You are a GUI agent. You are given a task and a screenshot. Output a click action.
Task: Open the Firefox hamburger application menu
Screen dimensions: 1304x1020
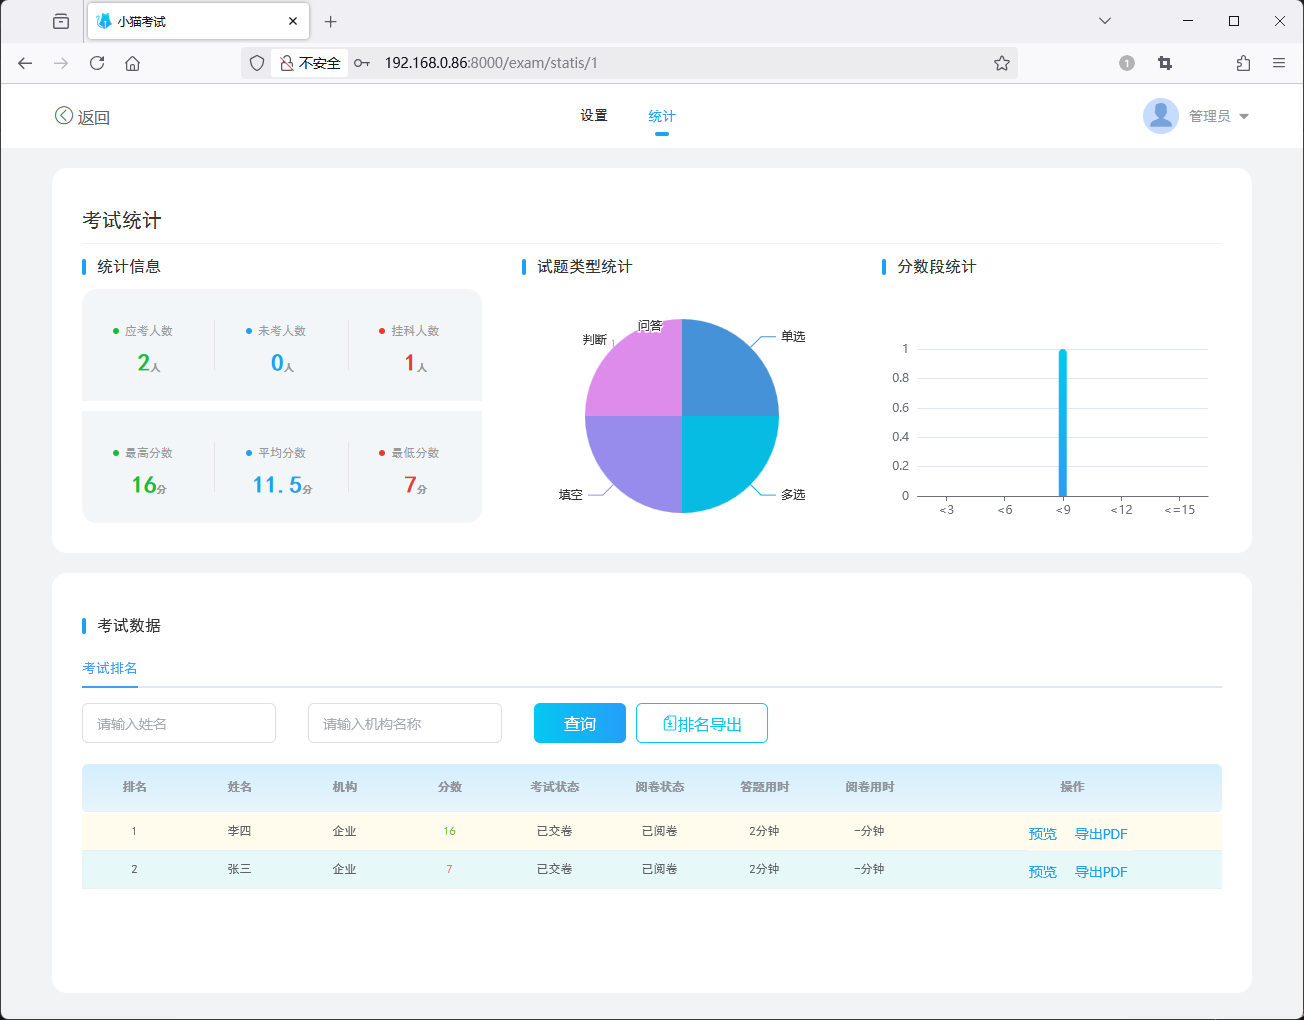point(1279,63)
